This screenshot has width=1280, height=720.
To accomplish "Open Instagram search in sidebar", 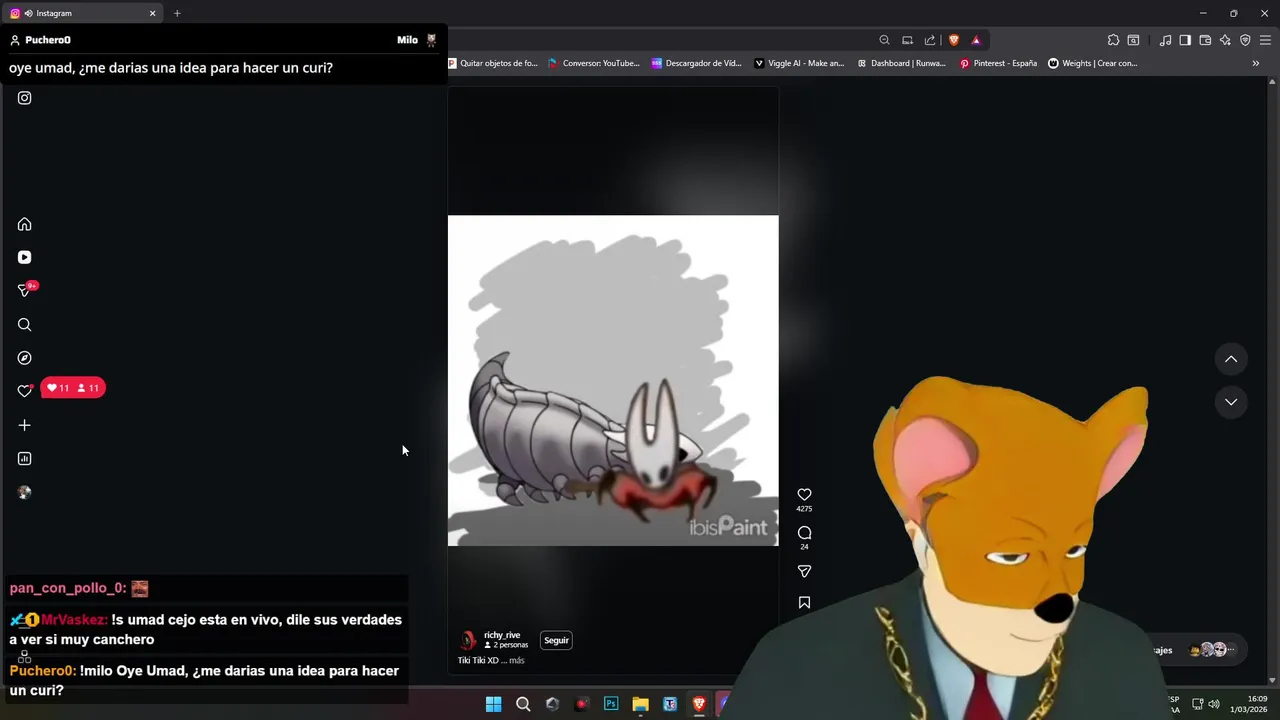I will (24, 324).
